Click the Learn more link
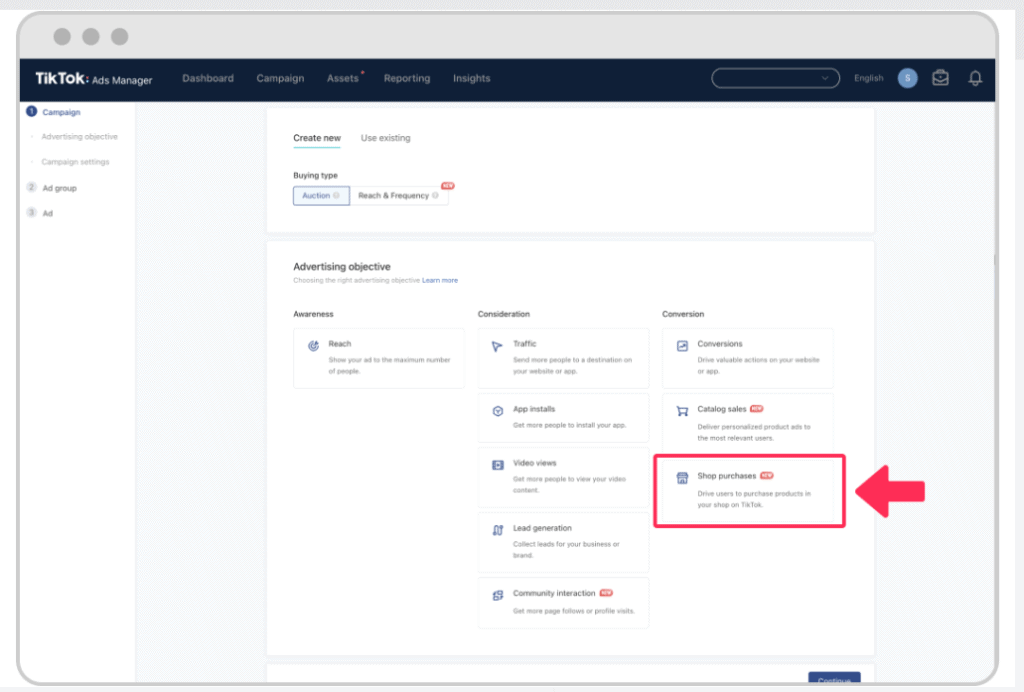The width and height of the screenshot is (1024, 692). [440, 280]
